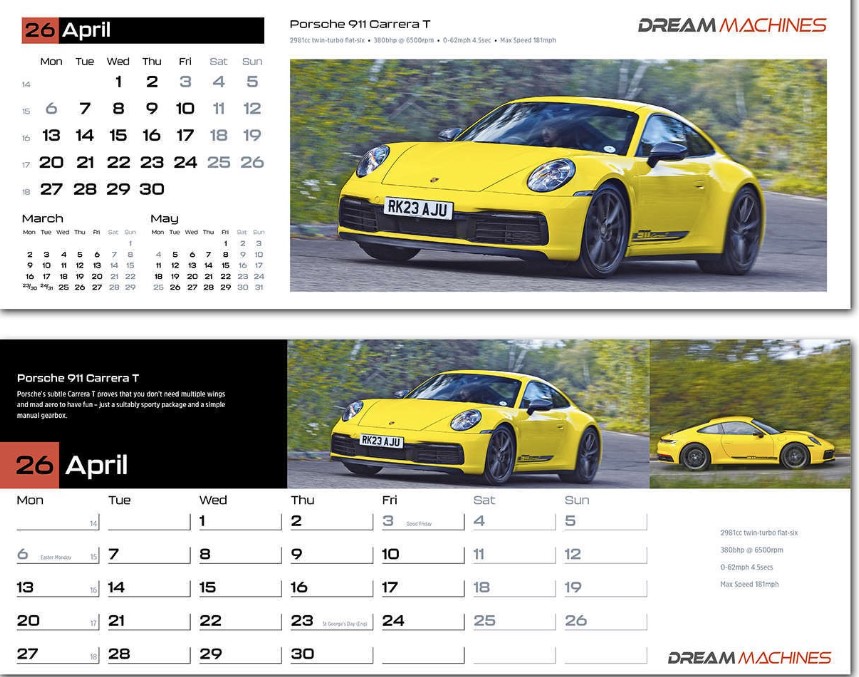Click the large yellow Porsche photo in the upper calendar
This screenshot has width=859, height=677.
click(x=558, y=175)
